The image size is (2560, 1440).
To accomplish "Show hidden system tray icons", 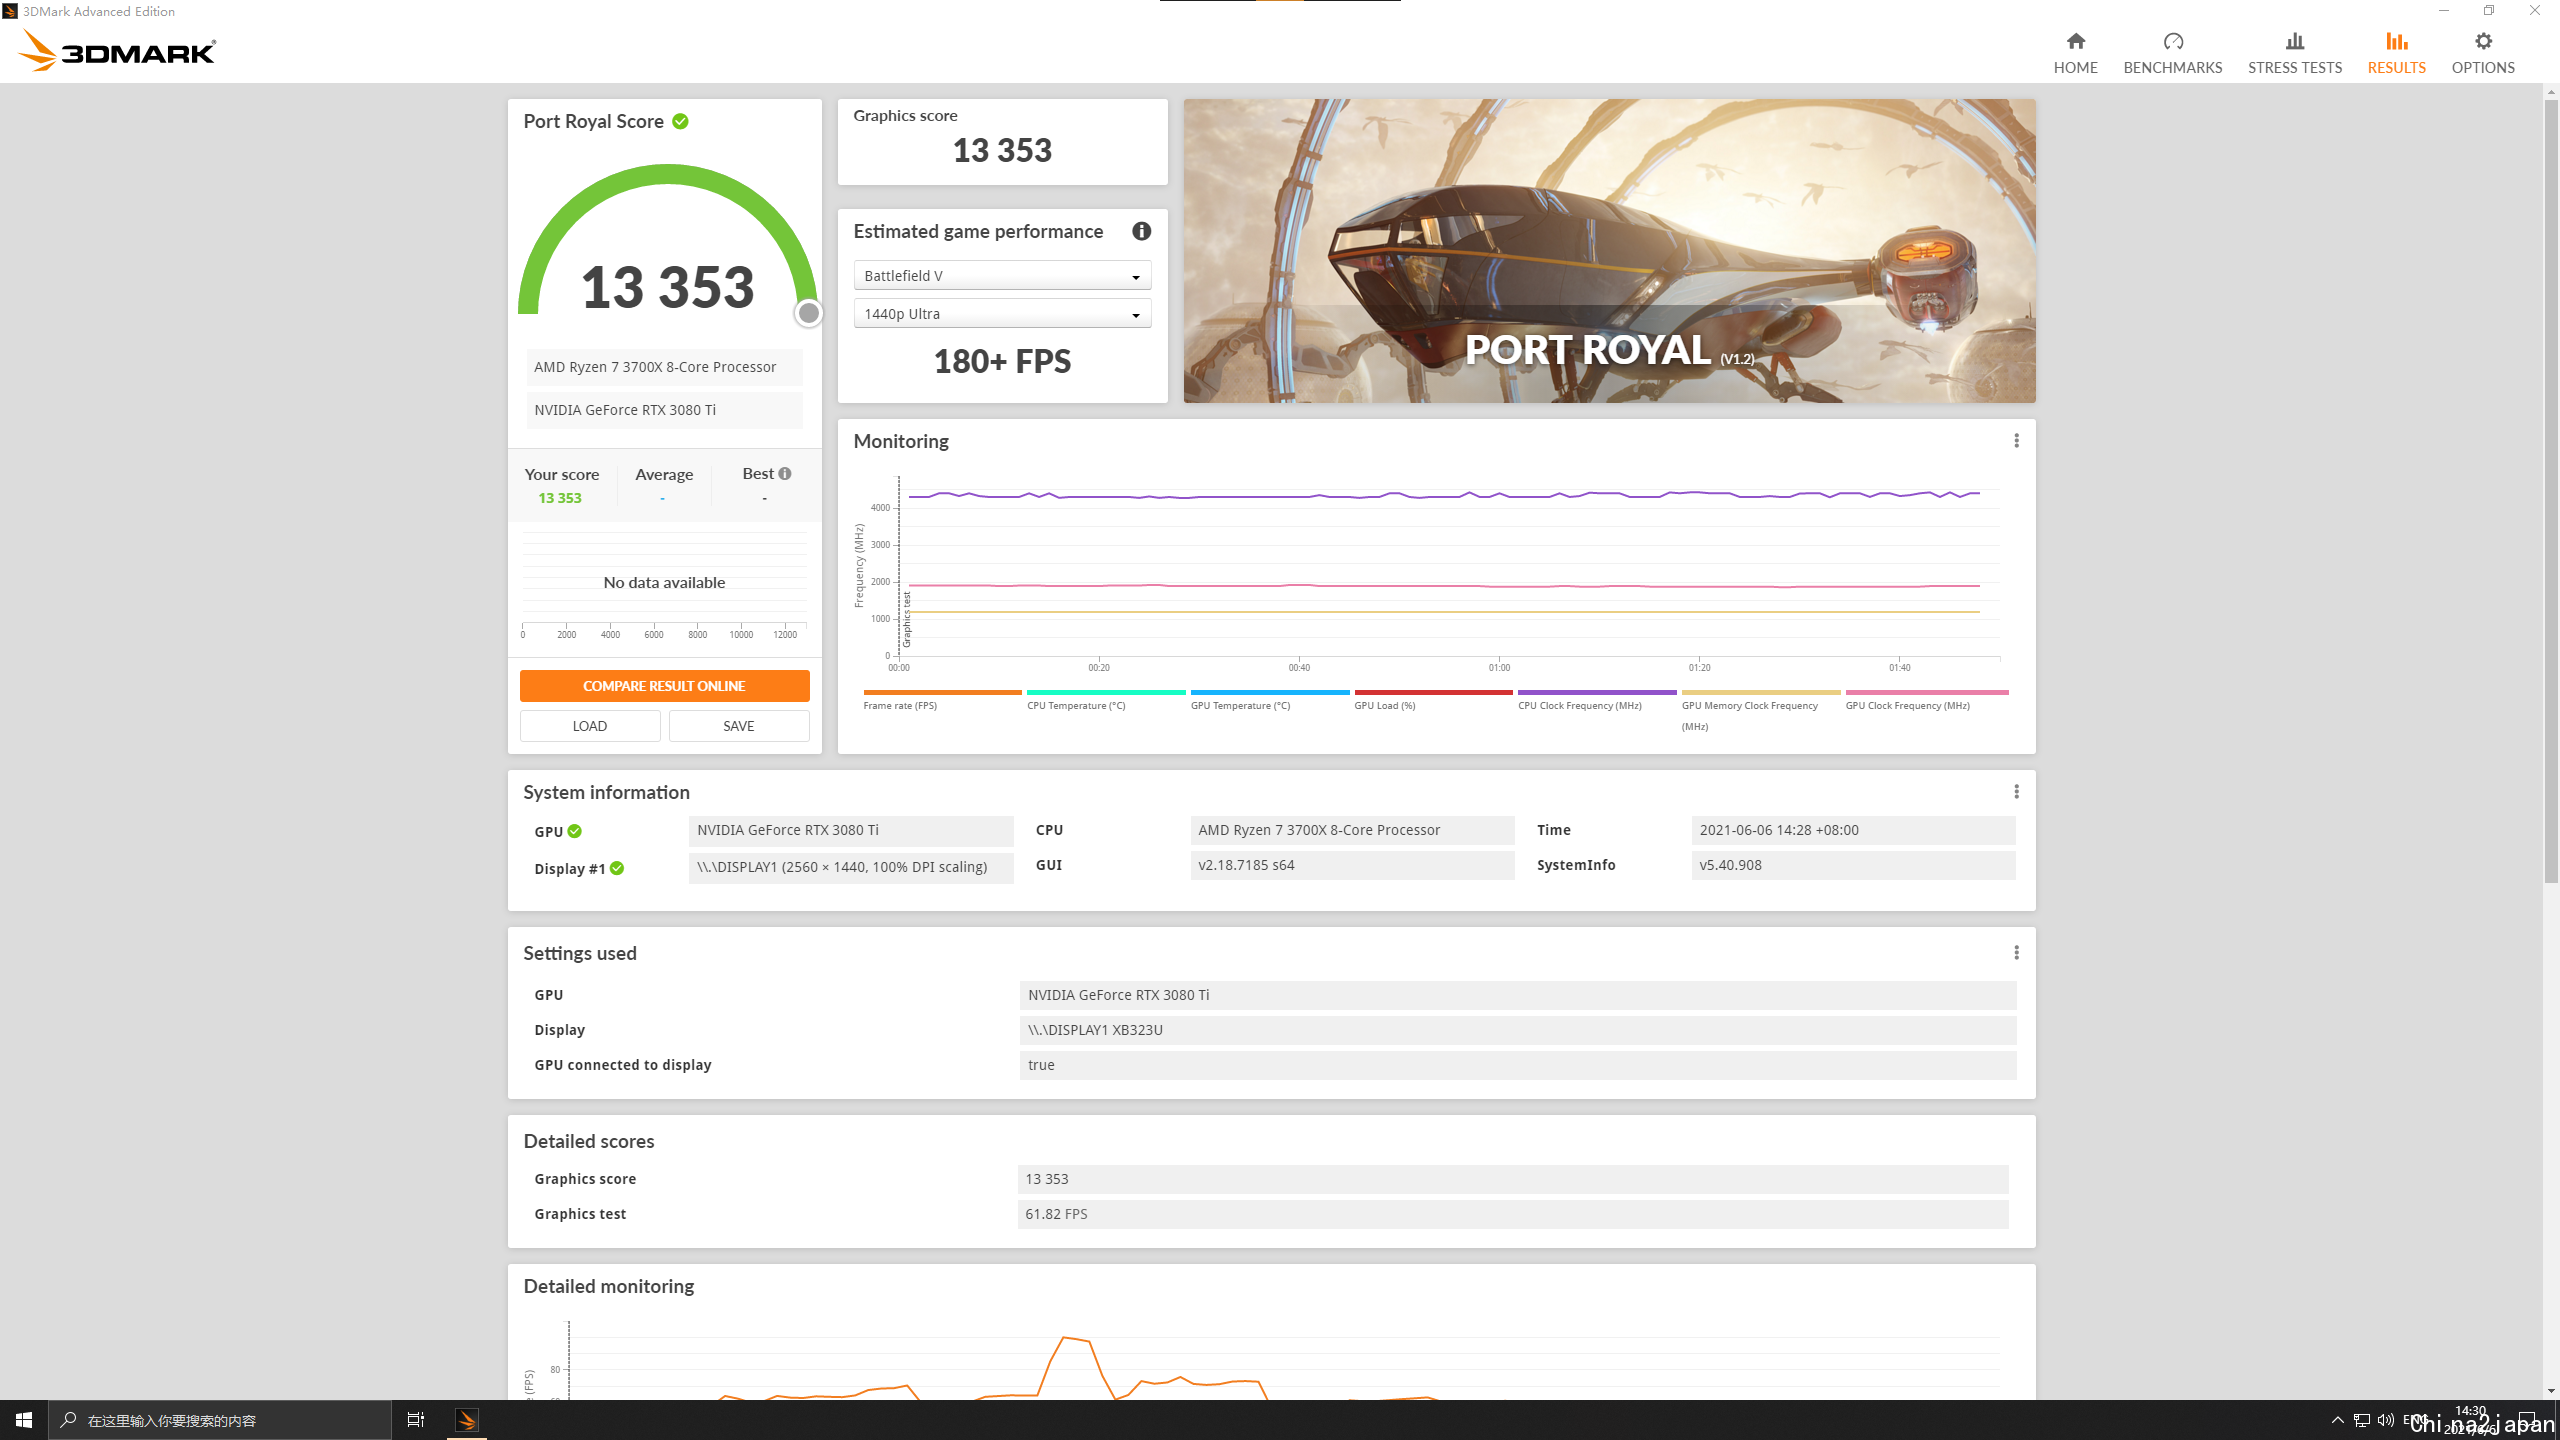I will (2337, 1420).
